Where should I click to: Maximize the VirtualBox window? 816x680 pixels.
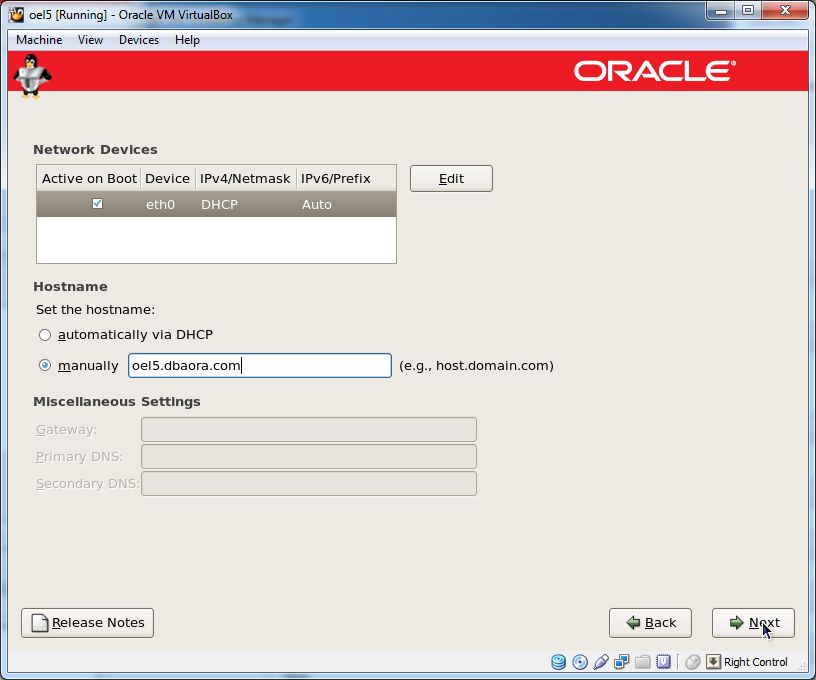coord(748,11)
